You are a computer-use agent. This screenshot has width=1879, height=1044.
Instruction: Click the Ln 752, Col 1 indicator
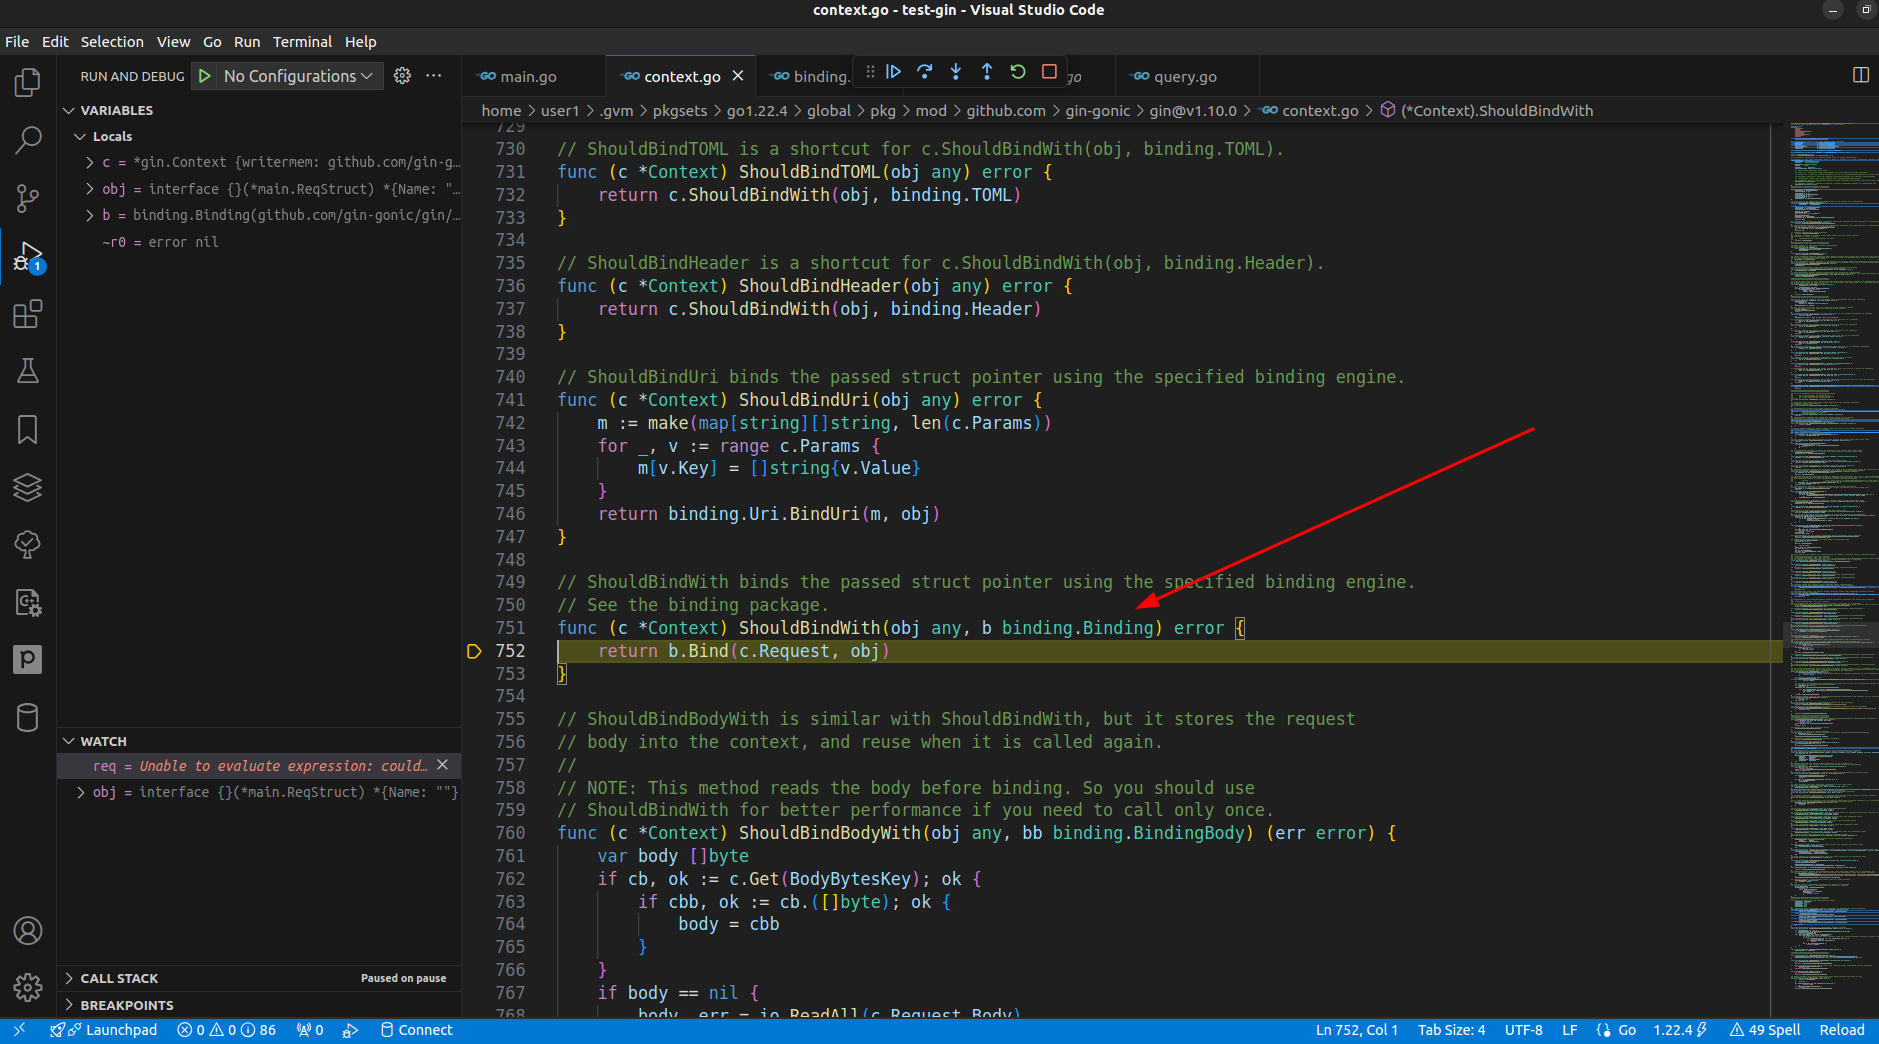tap(1357, 1030)
